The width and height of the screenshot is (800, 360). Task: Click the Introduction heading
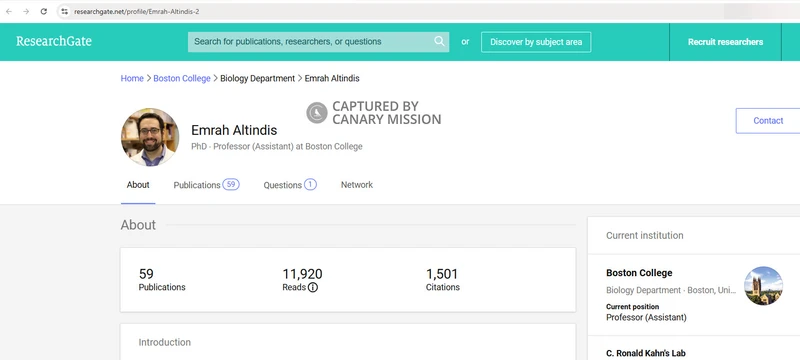(165, 342)
